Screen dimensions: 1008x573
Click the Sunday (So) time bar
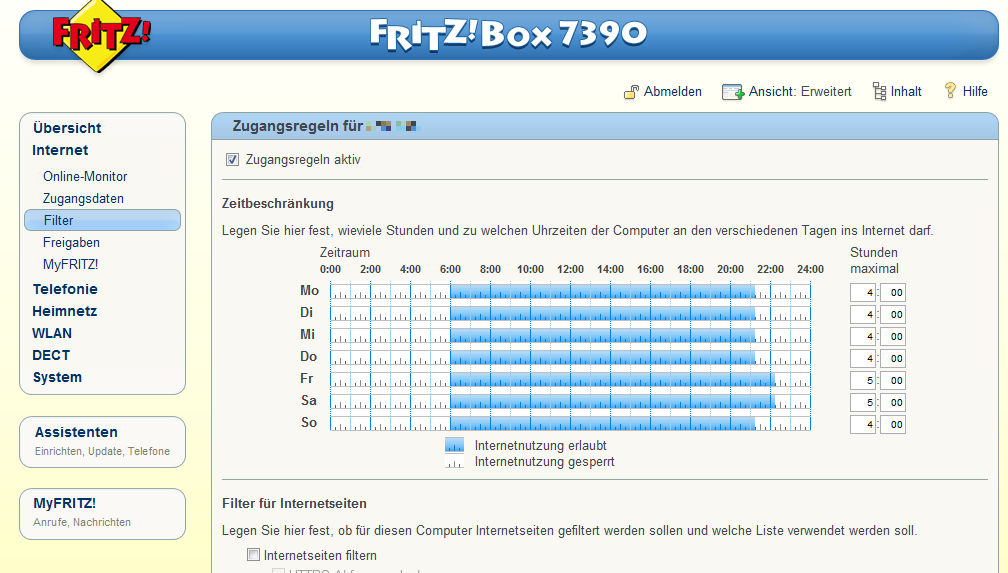[x=570, y=423]
